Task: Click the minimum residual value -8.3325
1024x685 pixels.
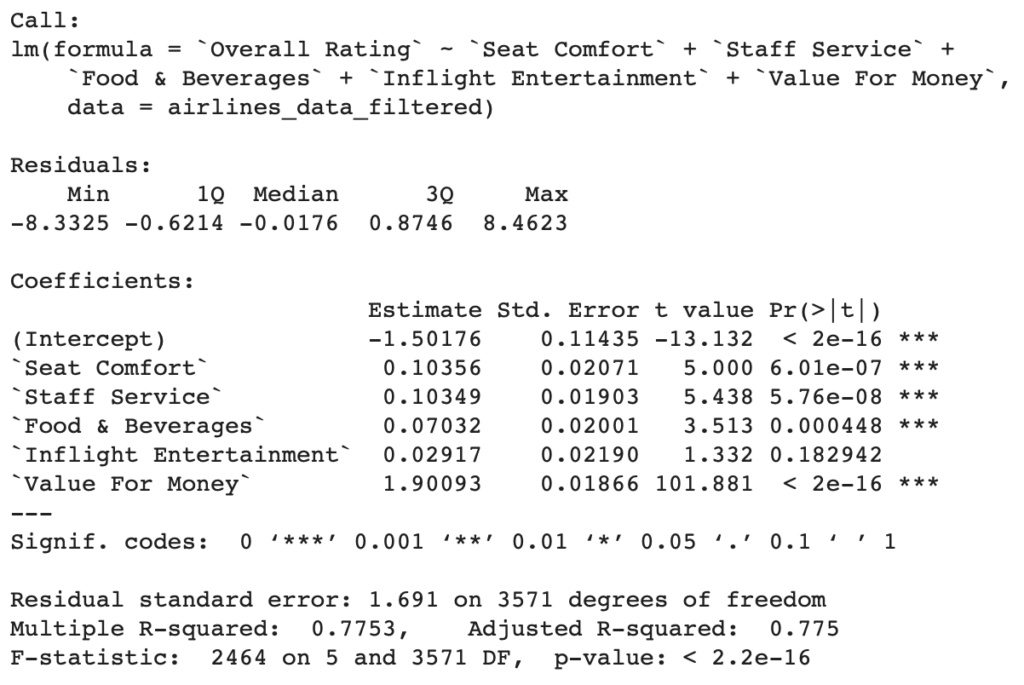Action: pos(60,223)
